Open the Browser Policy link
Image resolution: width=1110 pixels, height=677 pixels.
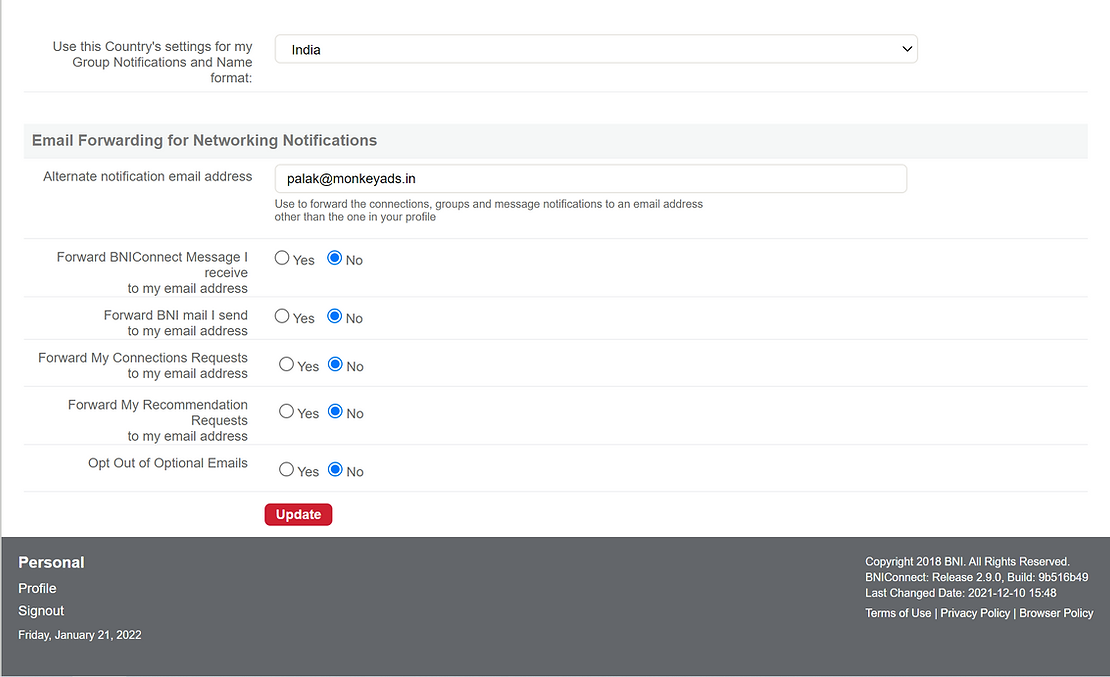click(1056, 613)
